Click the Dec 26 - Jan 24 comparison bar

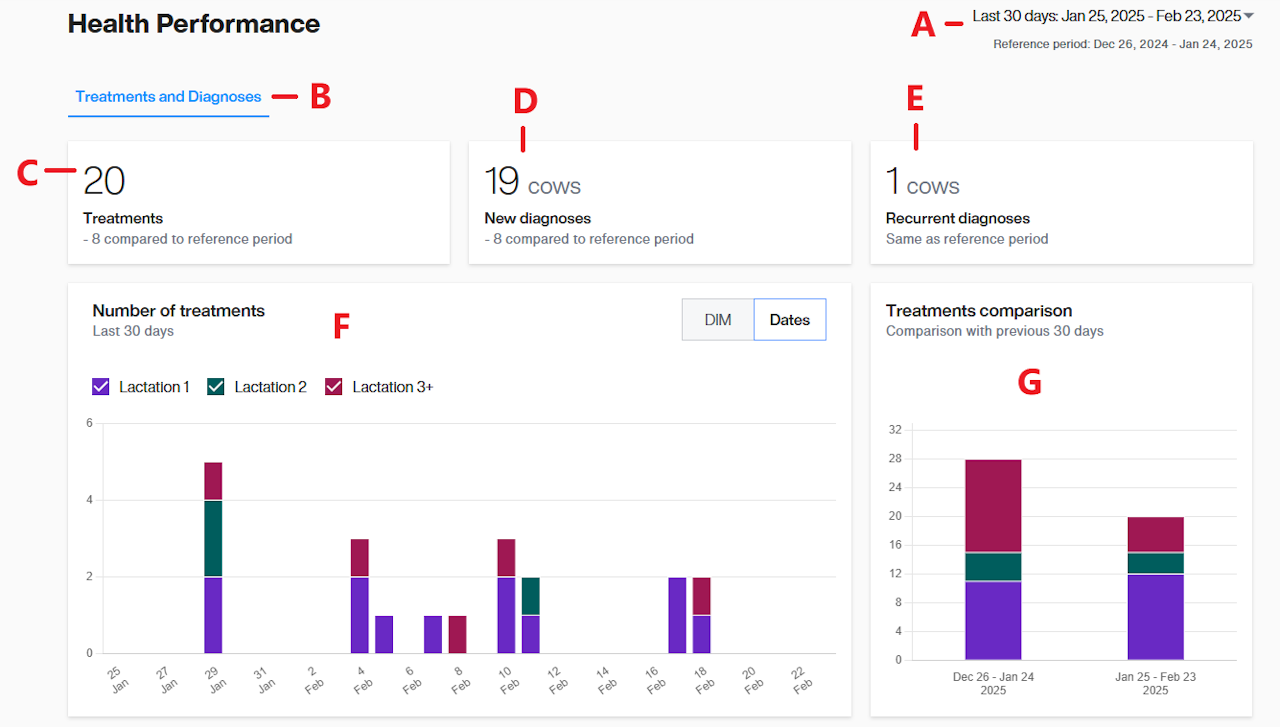pyautogui.click(x=993, y=560)
